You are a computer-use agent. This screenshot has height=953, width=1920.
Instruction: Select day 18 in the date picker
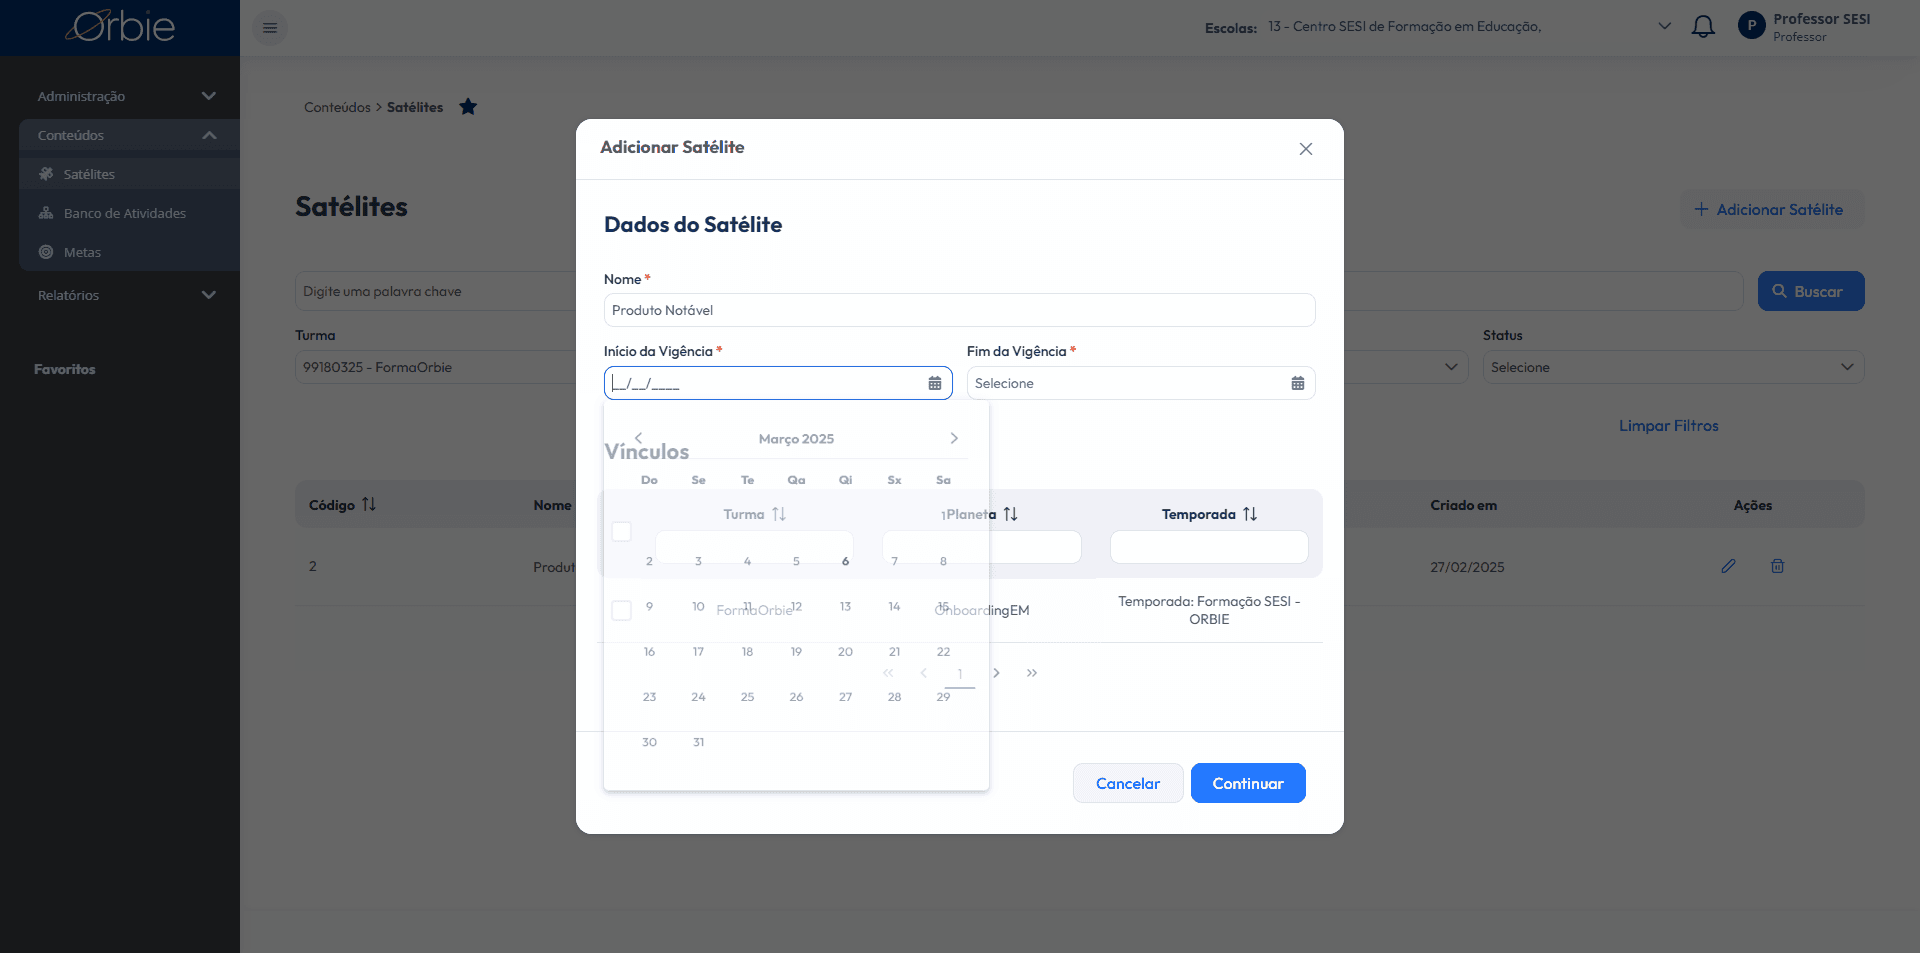pos(747,652)
